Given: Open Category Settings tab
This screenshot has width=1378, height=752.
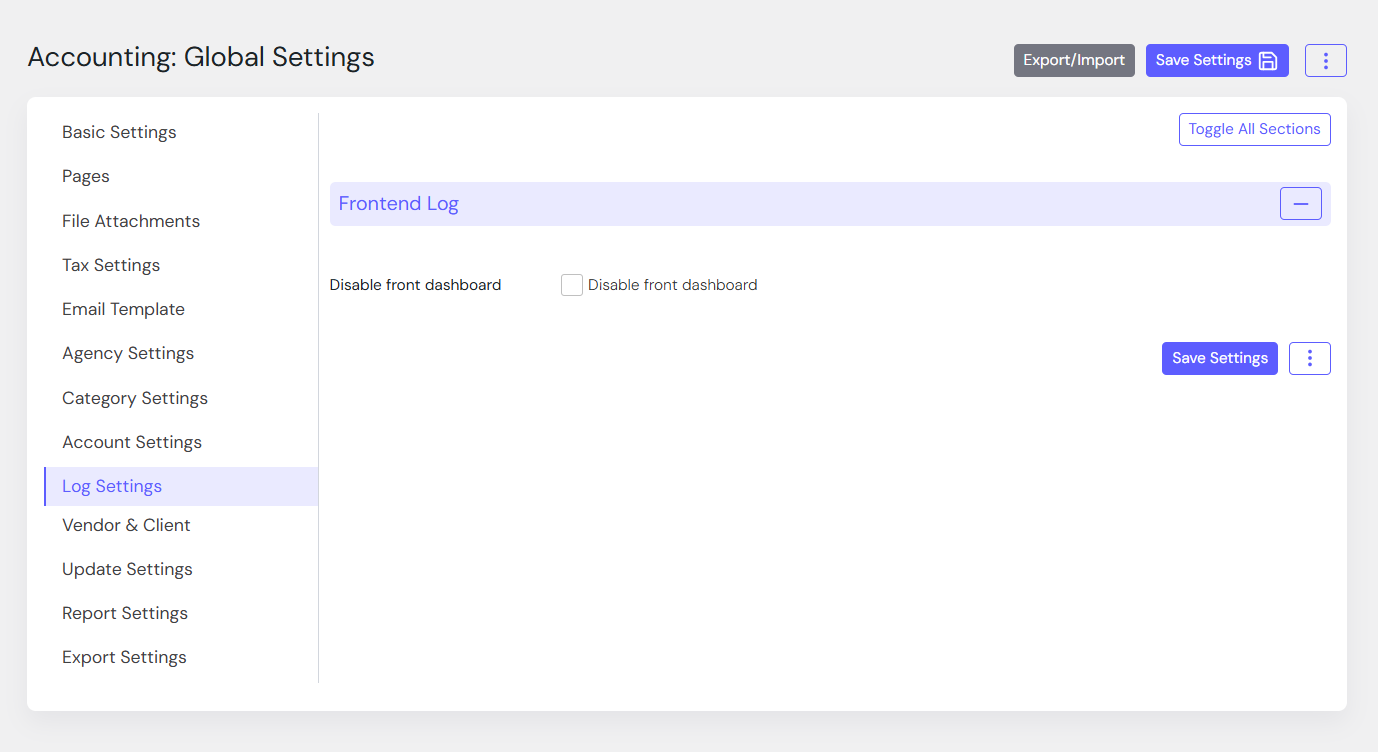Looking at the screenshot, I should coord(135,398).
